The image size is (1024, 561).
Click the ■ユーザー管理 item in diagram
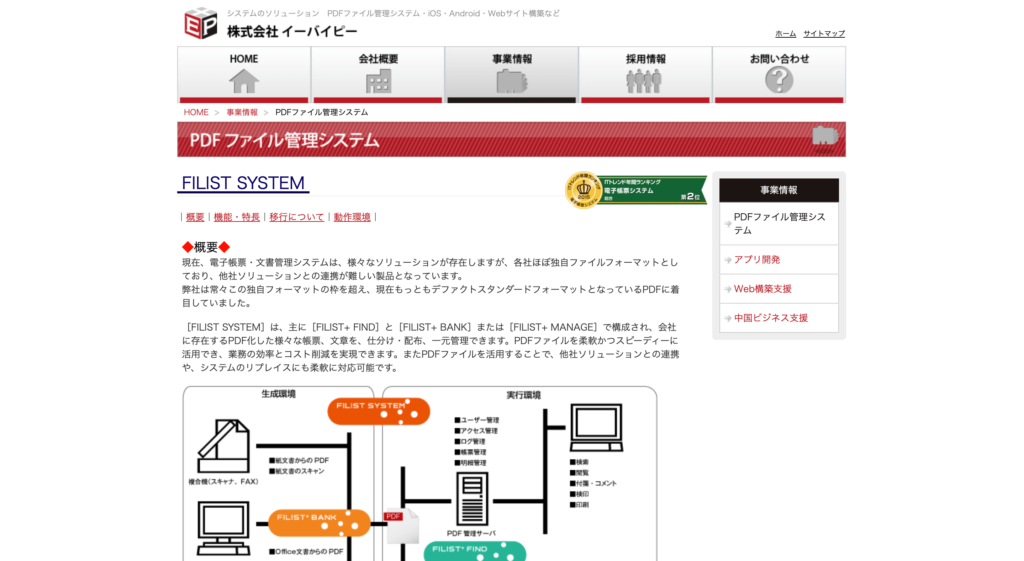pos(477,420)
